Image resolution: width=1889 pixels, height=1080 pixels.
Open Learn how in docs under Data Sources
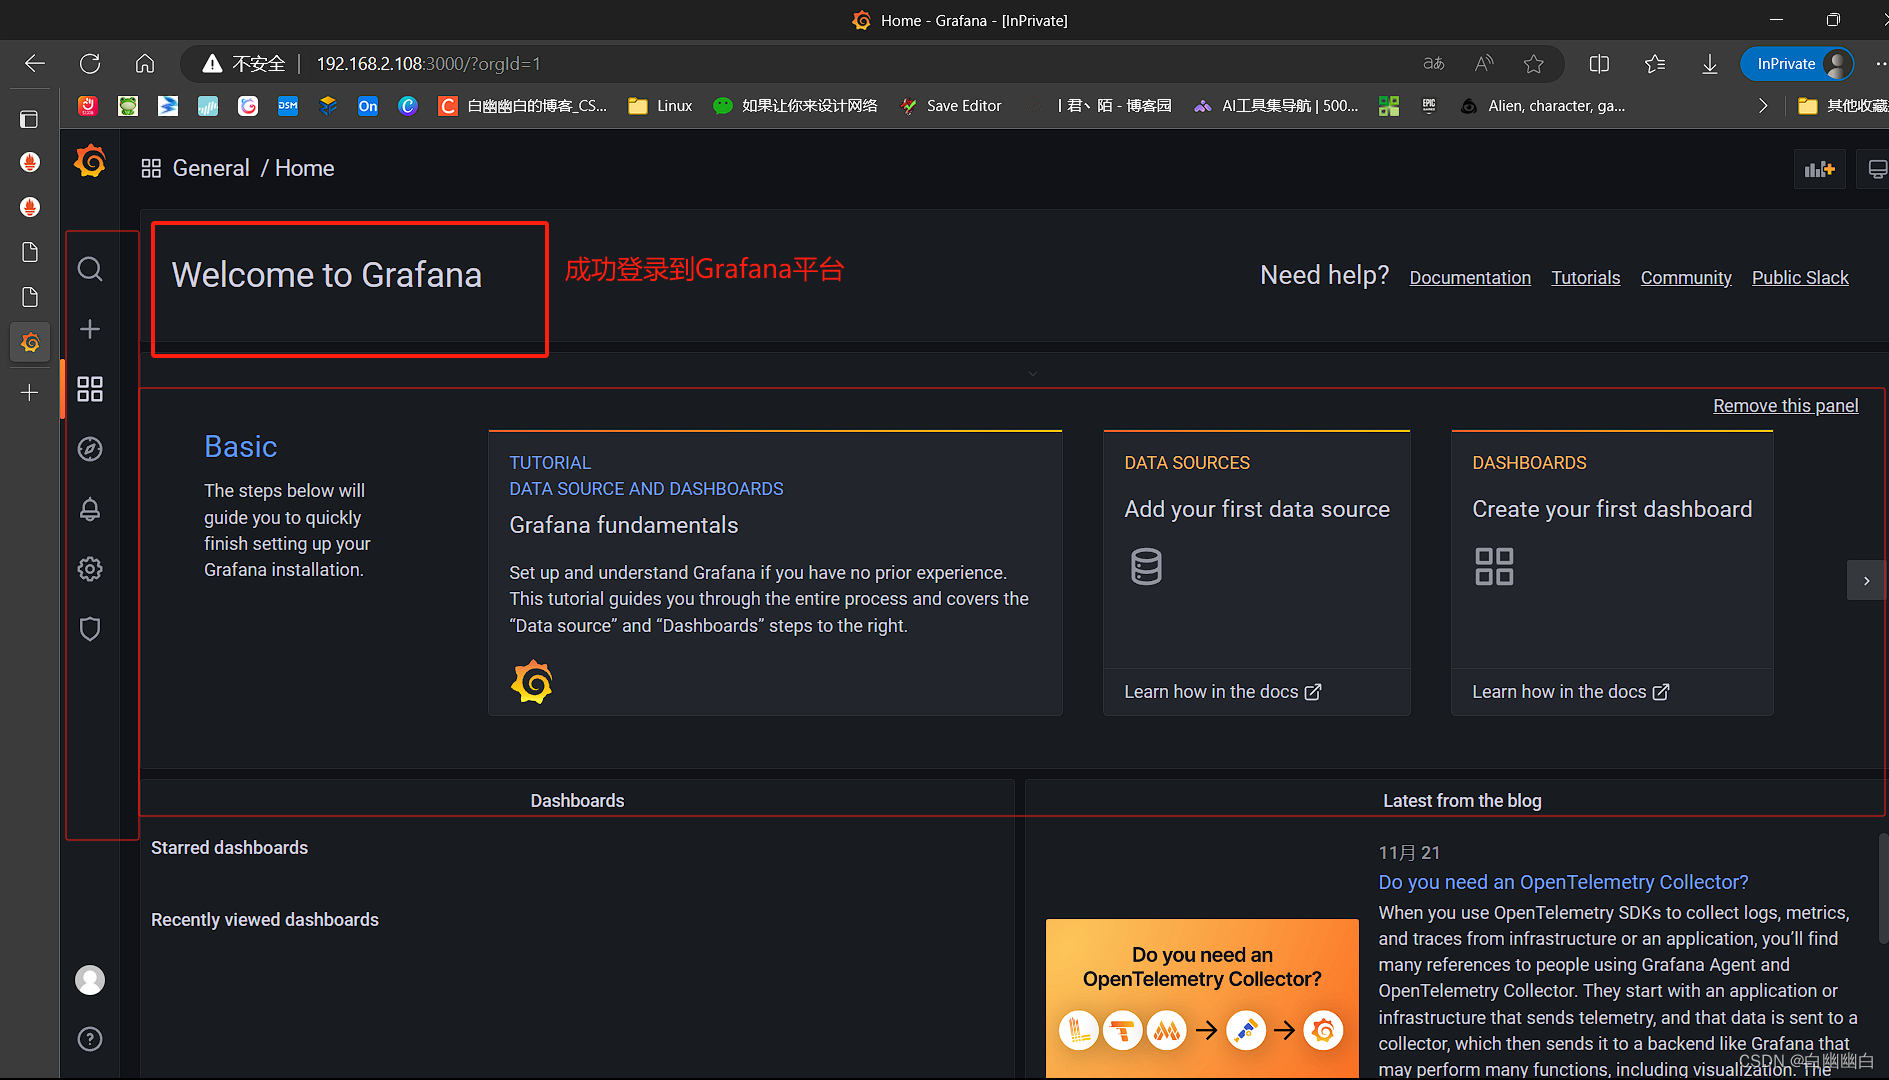click(x=1222, y=692)
